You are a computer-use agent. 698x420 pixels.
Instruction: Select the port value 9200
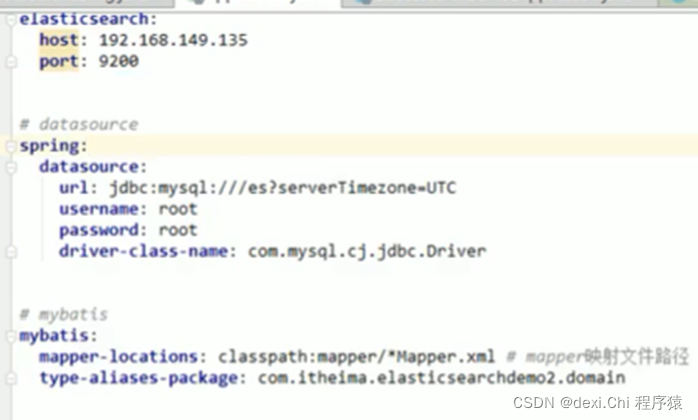[119, 61]
